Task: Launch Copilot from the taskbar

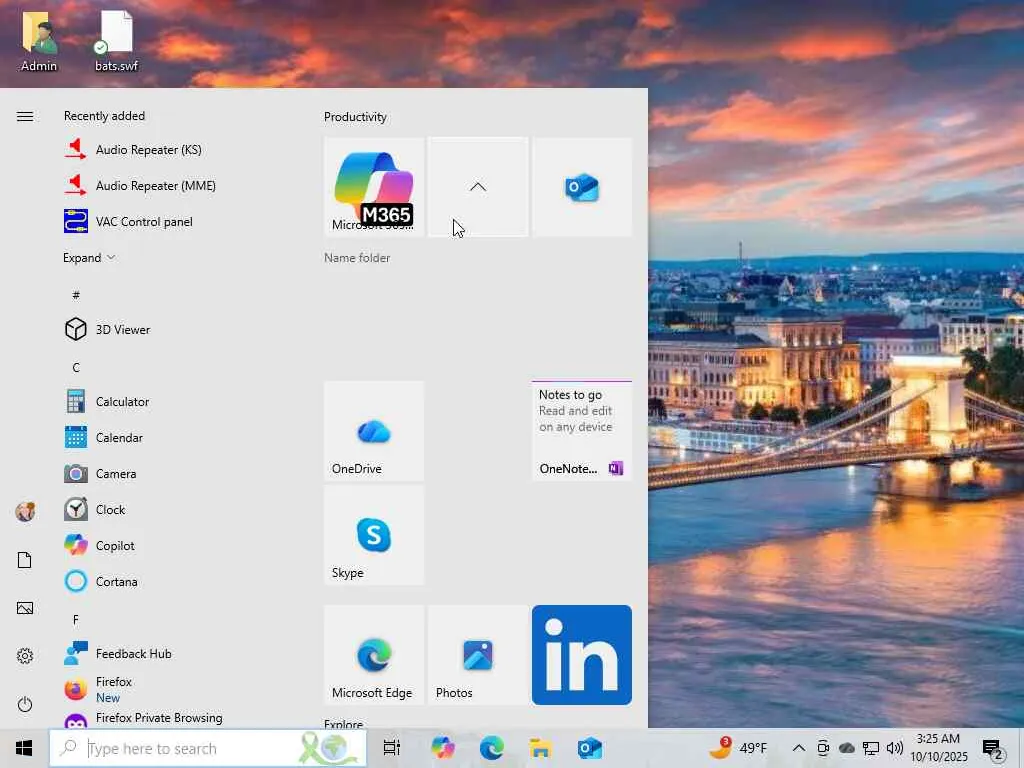Action: 442,748
